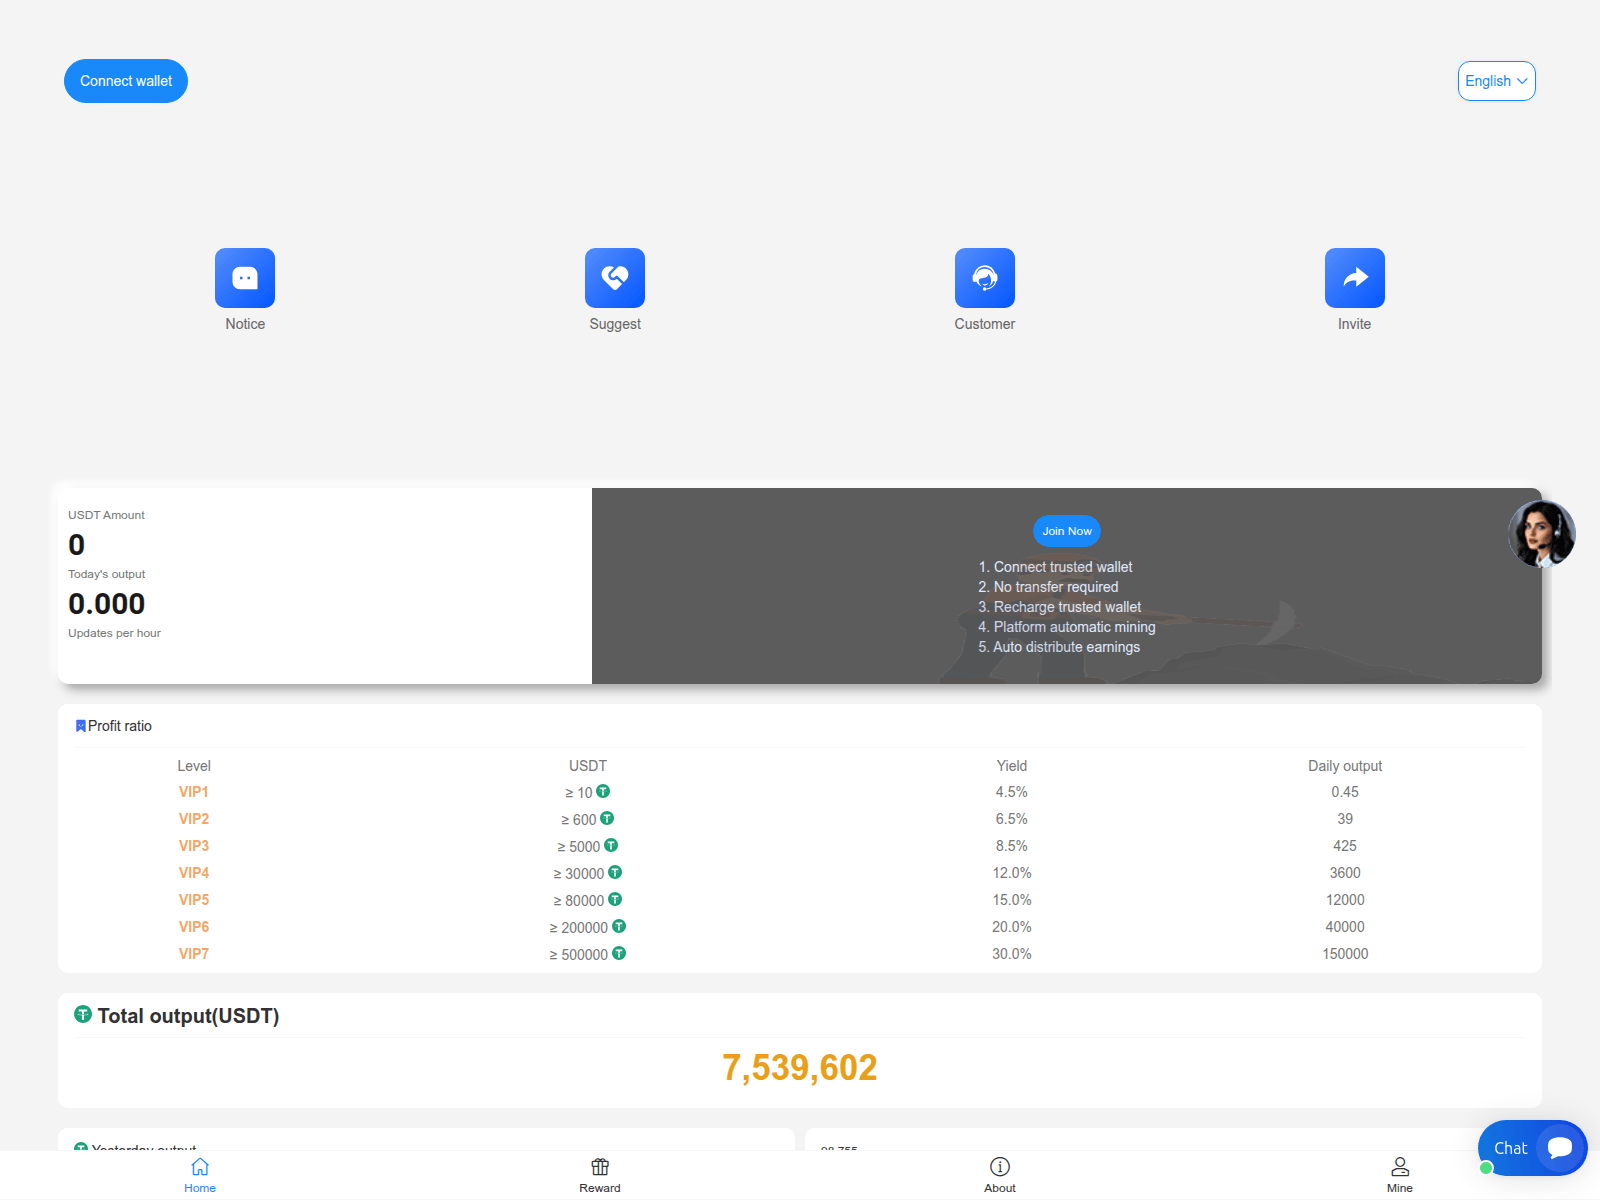Open the About info icon
The image size is (1600, 1200).
999,1166
